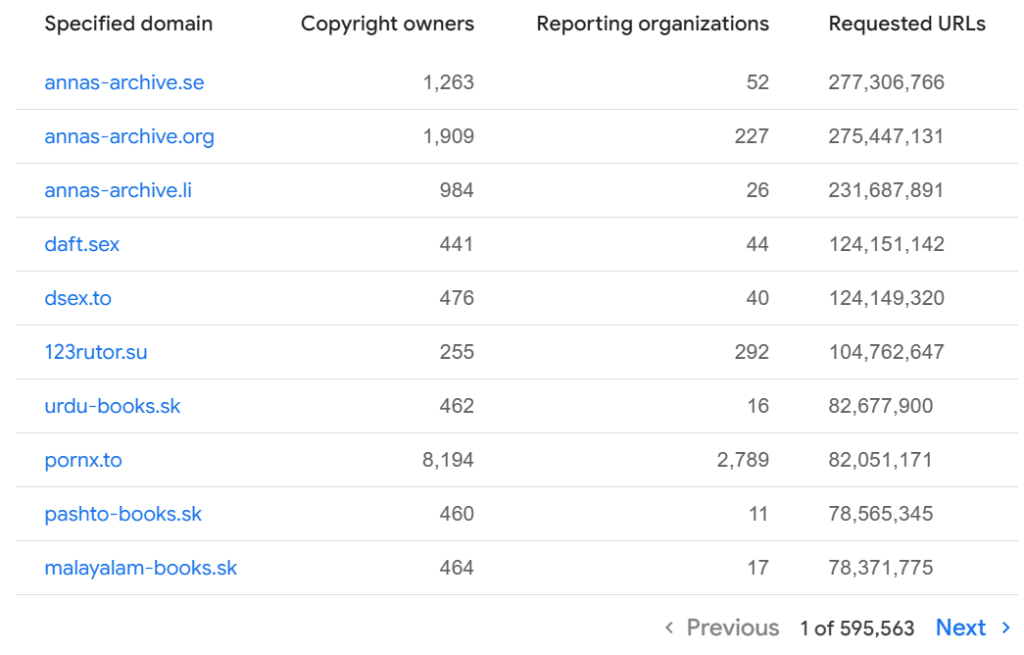
Task: Open the annas-archive.li domain link
Action: (117, 190)
